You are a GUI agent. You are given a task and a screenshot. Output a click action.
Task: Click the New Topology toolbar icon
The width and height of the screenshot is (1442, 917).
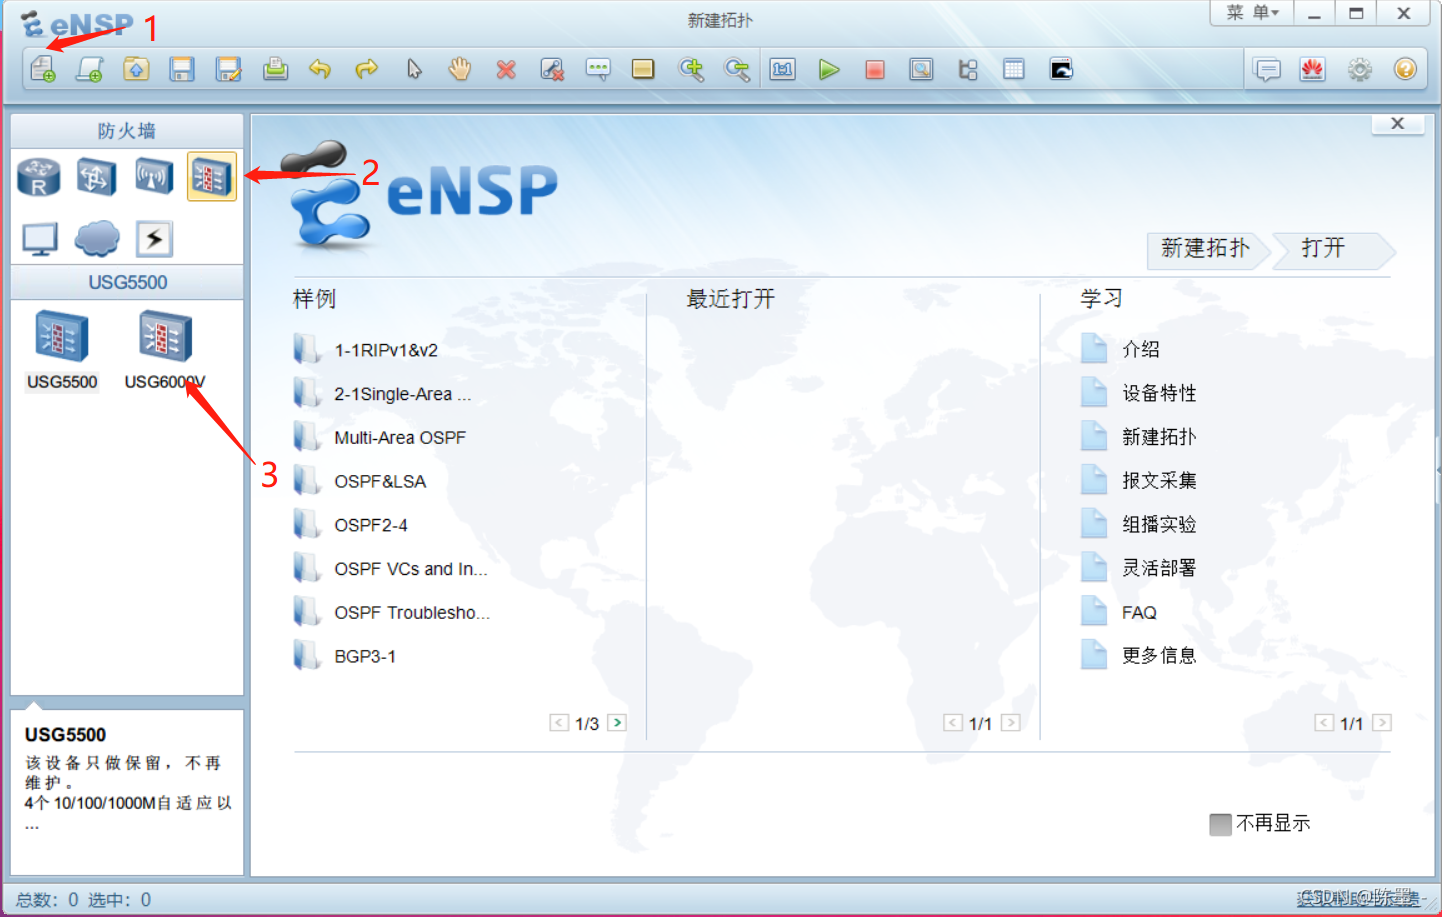pyautogui.click(x=43, y=69)
